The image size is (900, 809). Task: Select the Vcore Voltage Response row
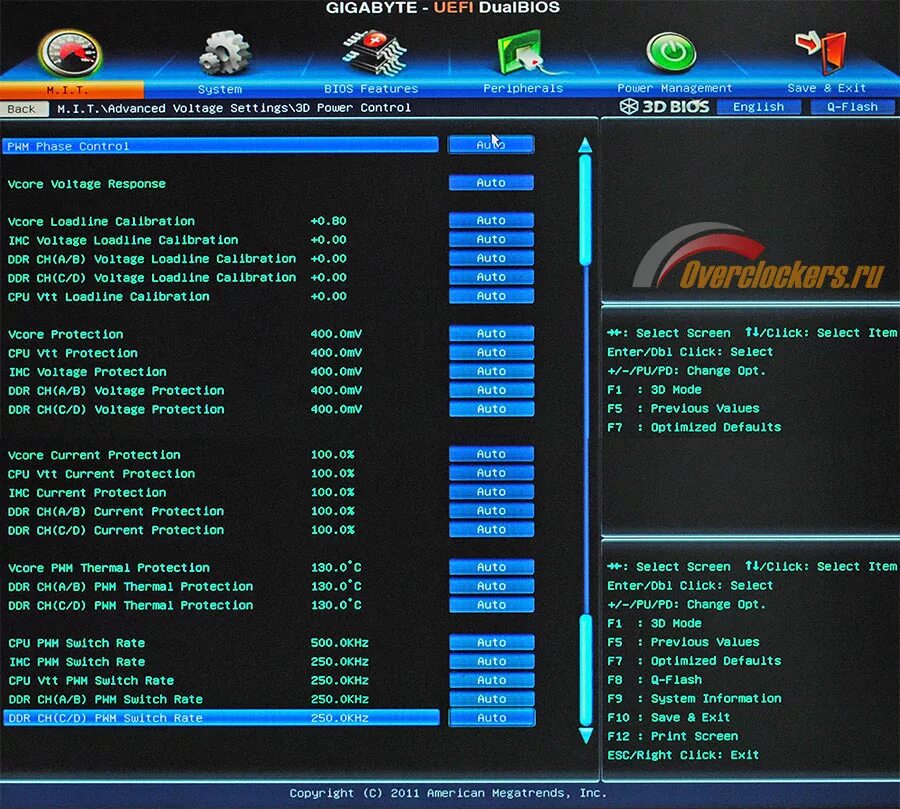click(87, 184)
